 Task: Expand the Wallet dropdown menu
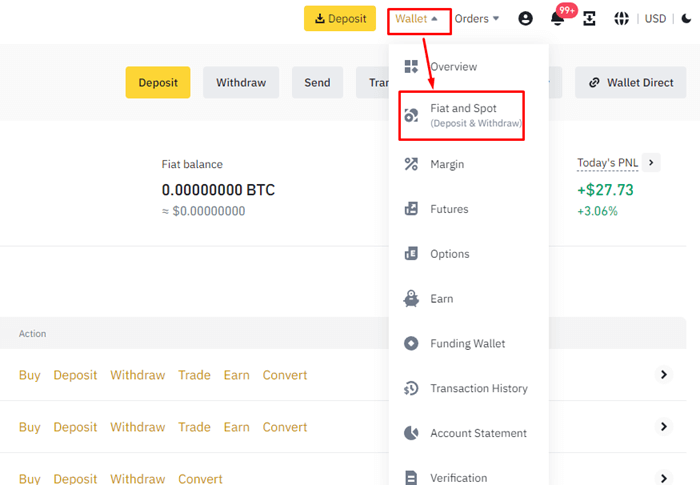pos(418,19)
